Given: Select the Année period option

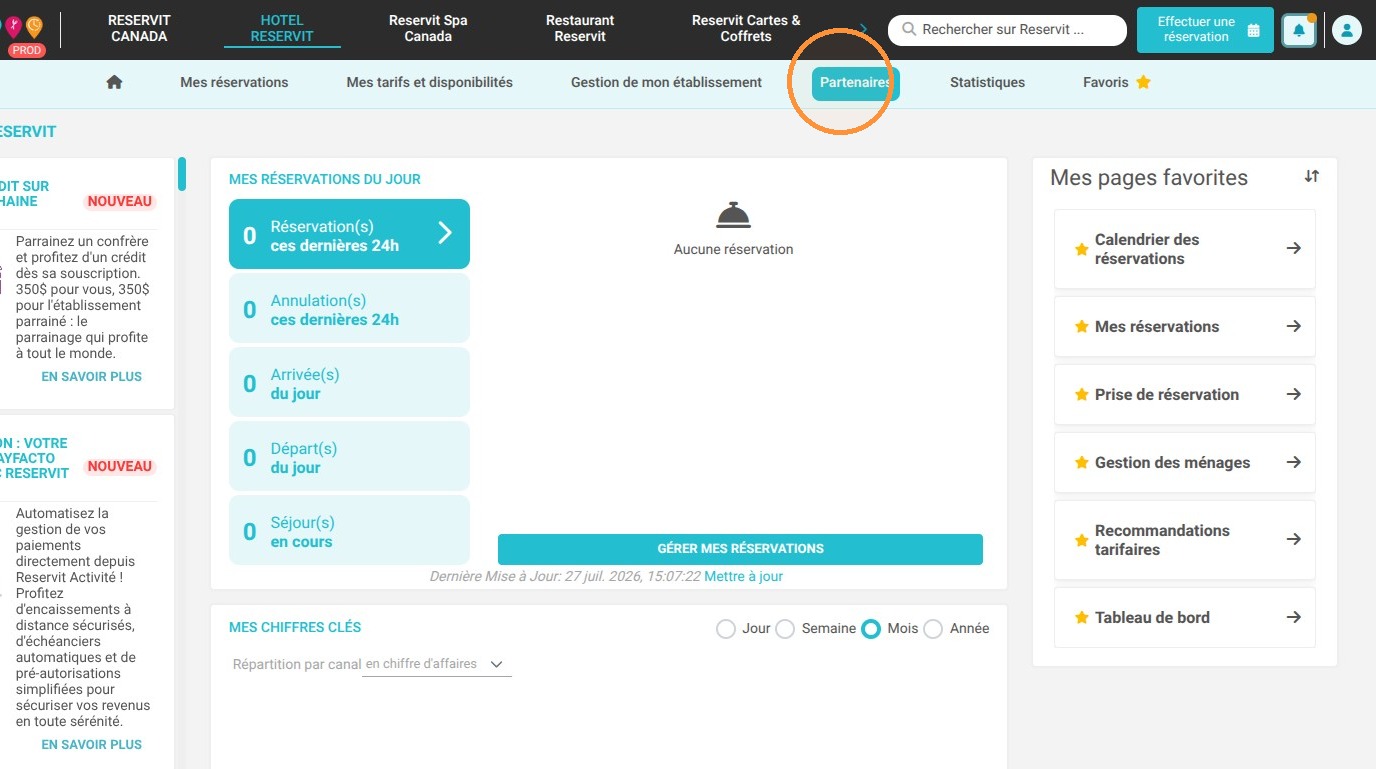Looking at the screenshot, I should pyautogui.click(x=933, y=629).
